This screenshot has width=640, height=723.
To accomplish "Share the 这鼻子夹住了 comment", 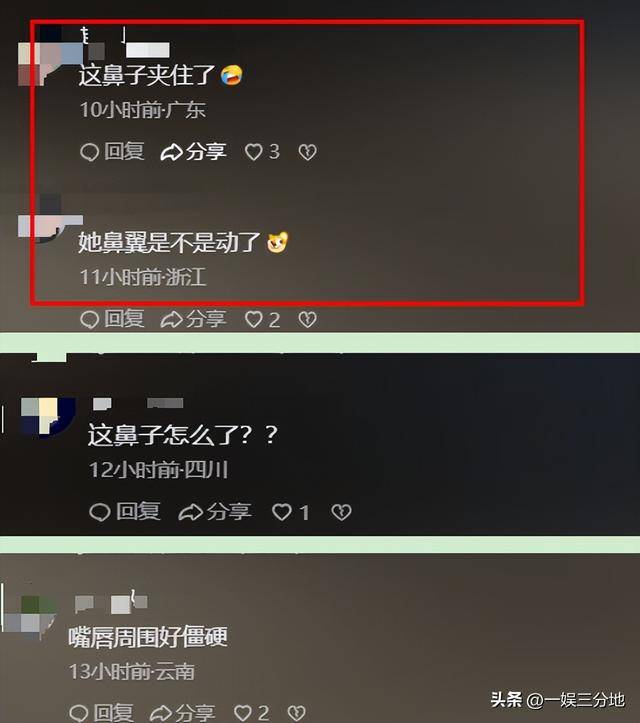I will [193, 152].
